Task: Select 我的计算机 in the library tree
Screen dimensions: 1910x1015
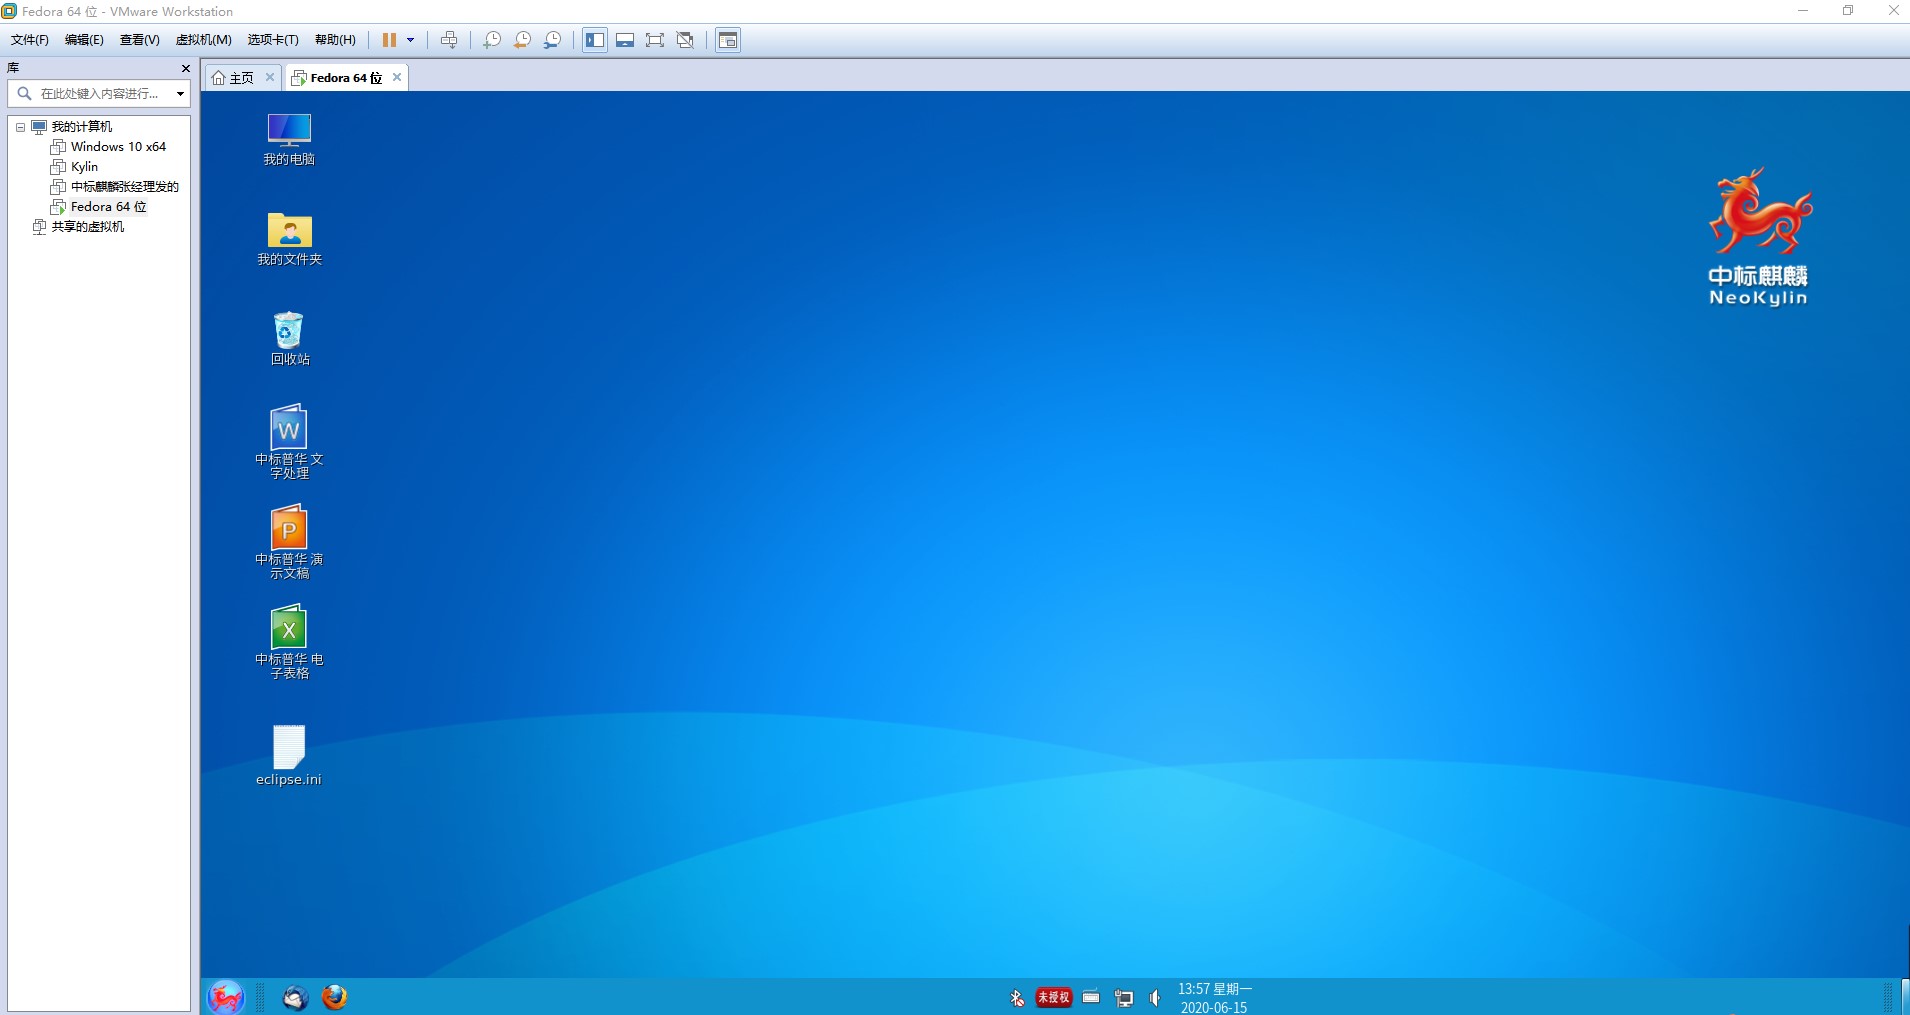Action: click(82, 127)
